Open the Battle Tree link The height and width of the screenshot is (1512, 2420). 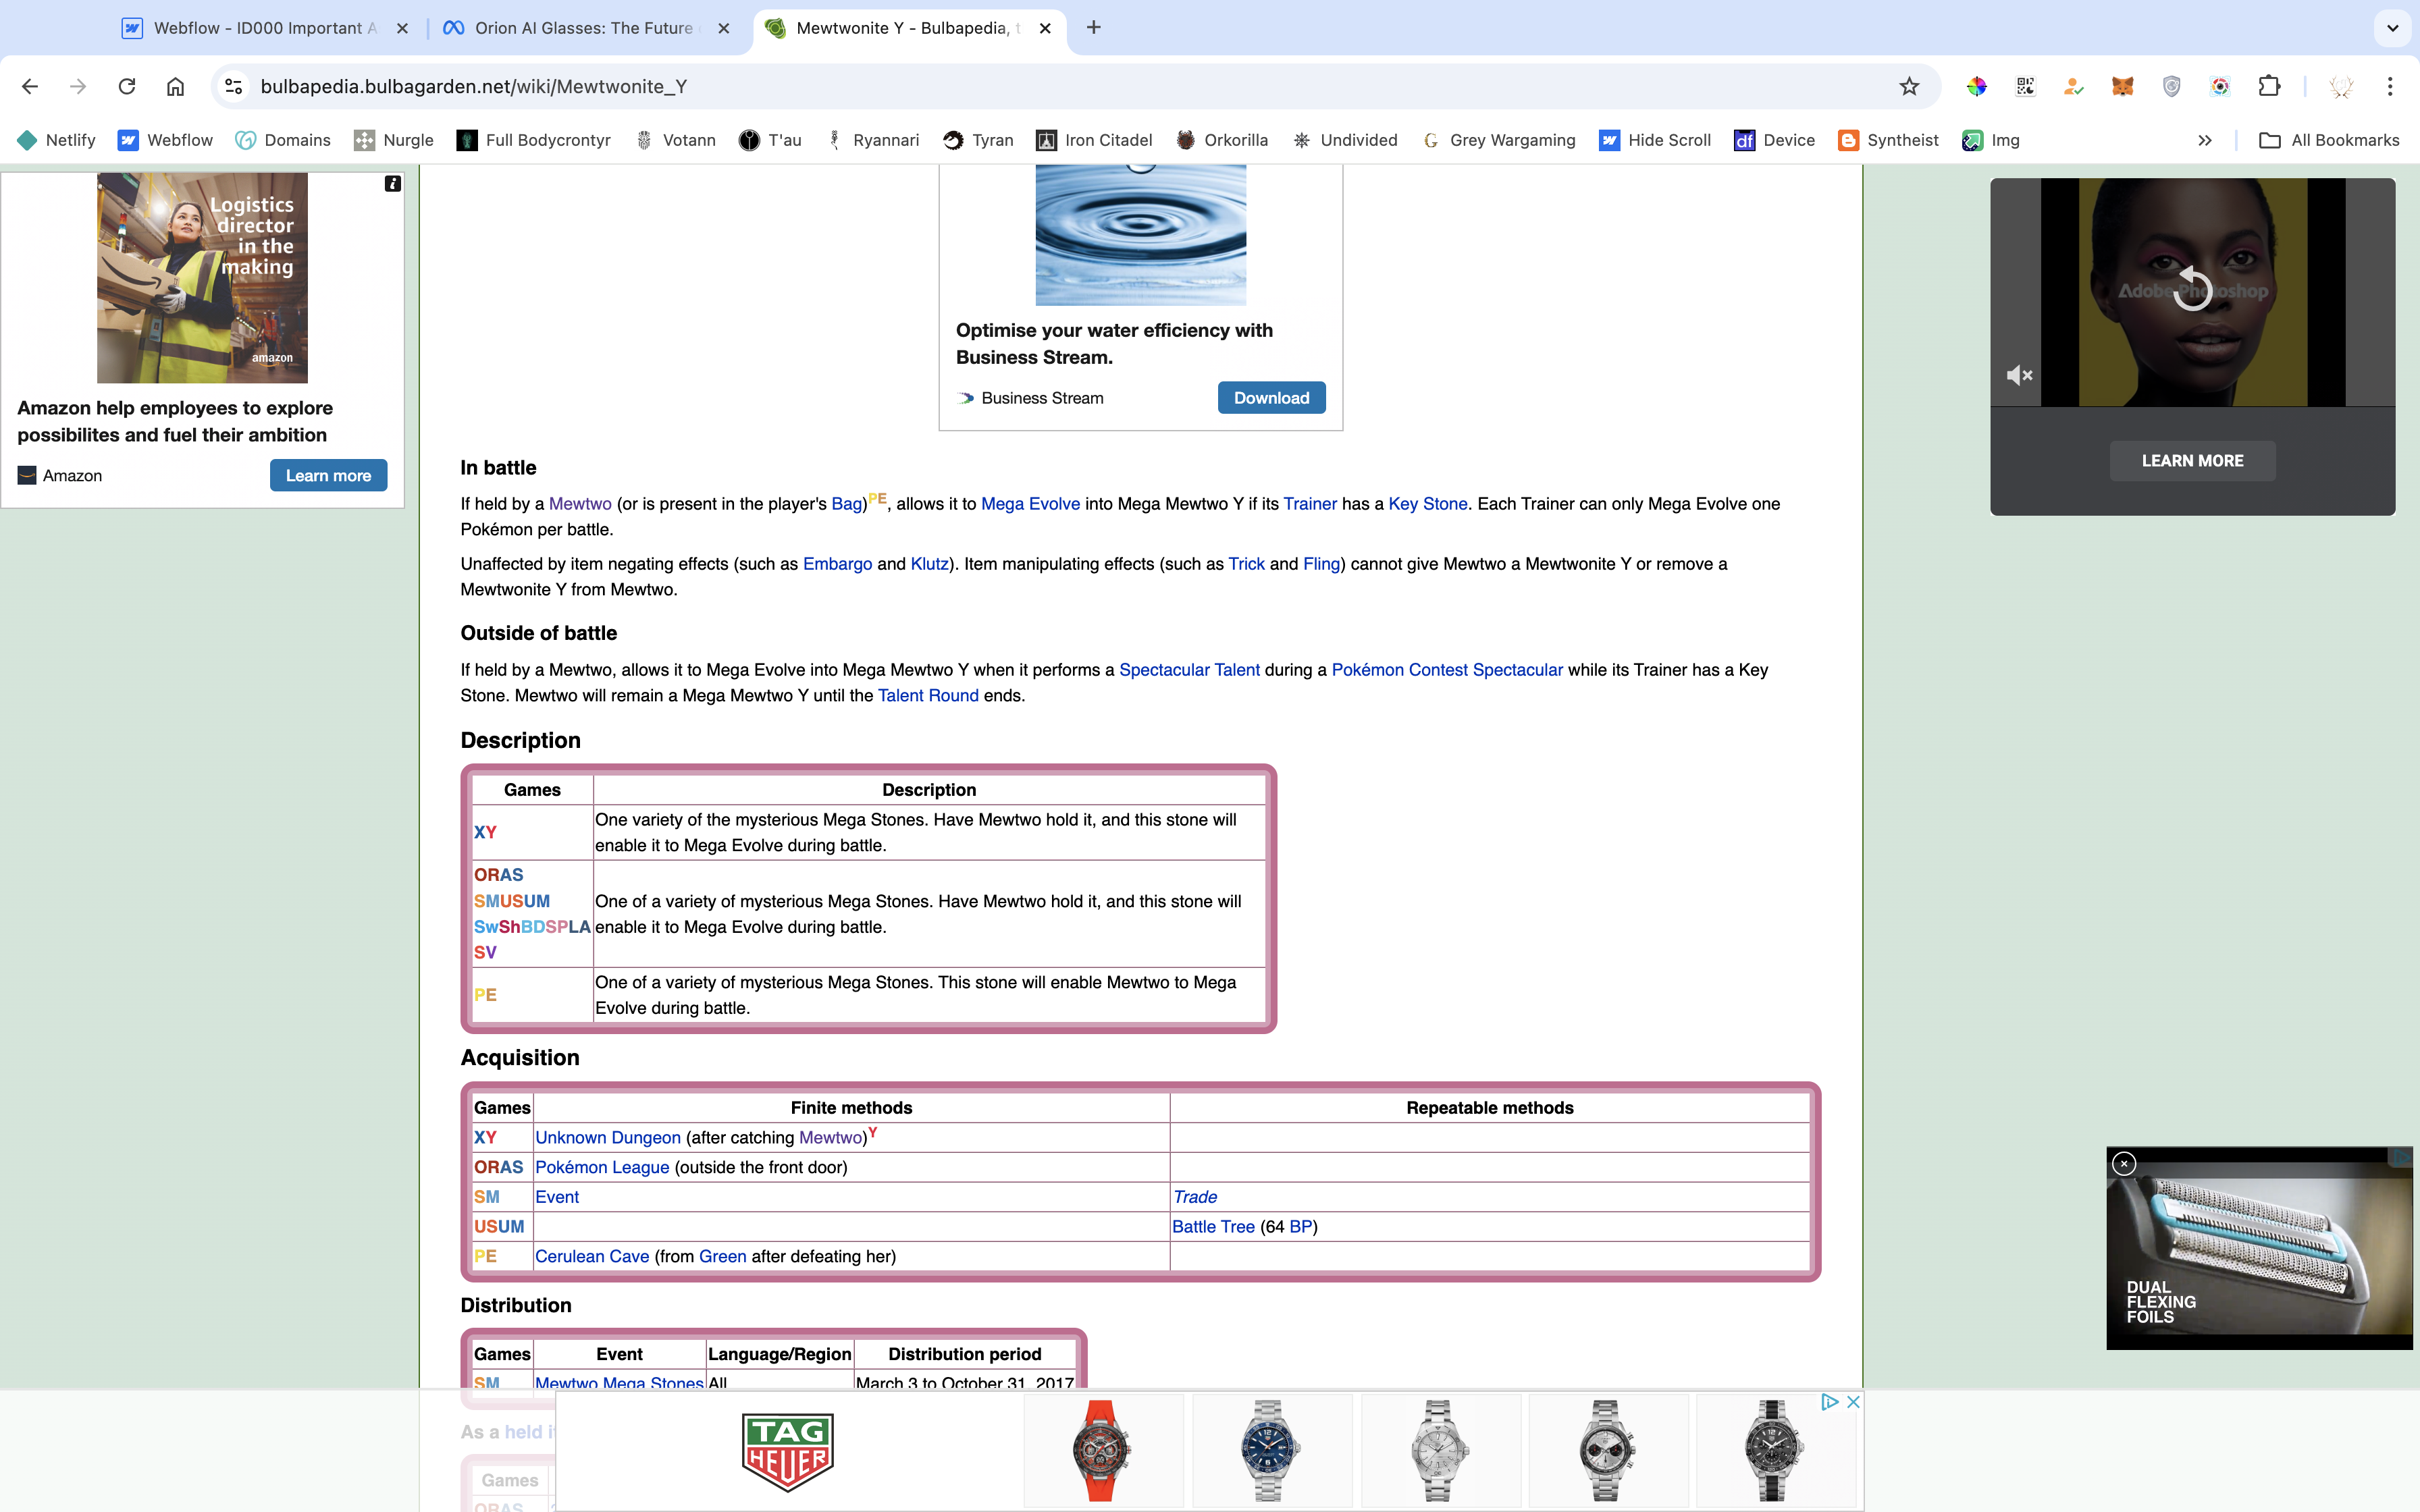click(x=1213, y=1226)
